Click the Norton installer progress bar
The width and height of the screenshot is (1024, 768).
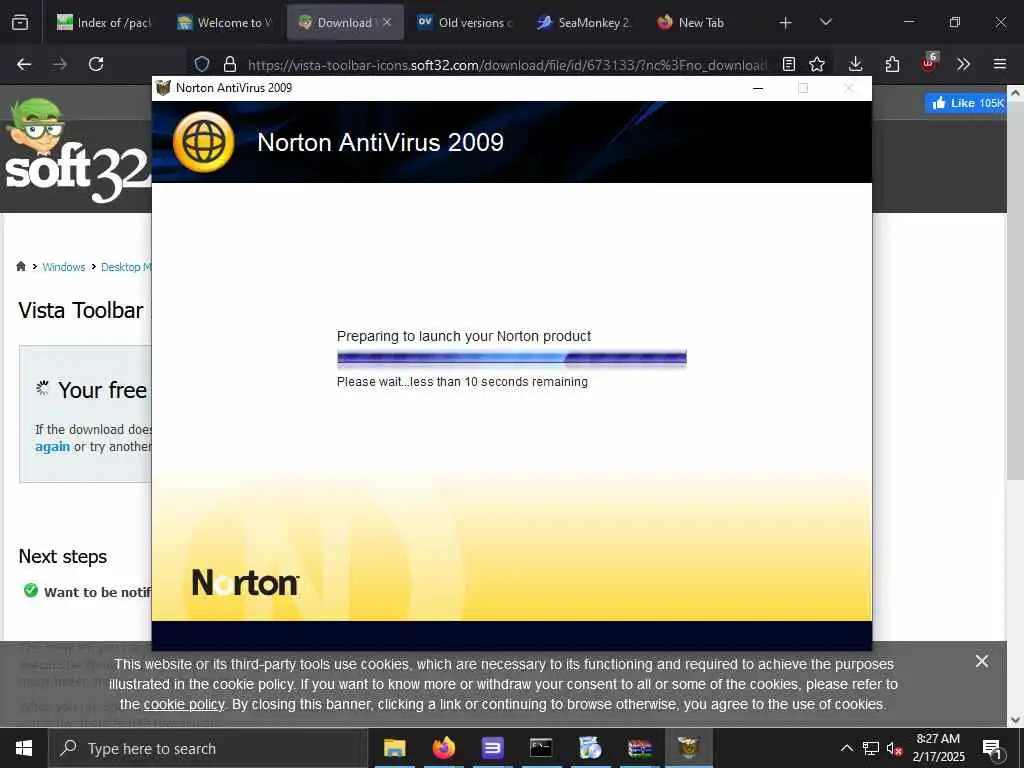511,358
